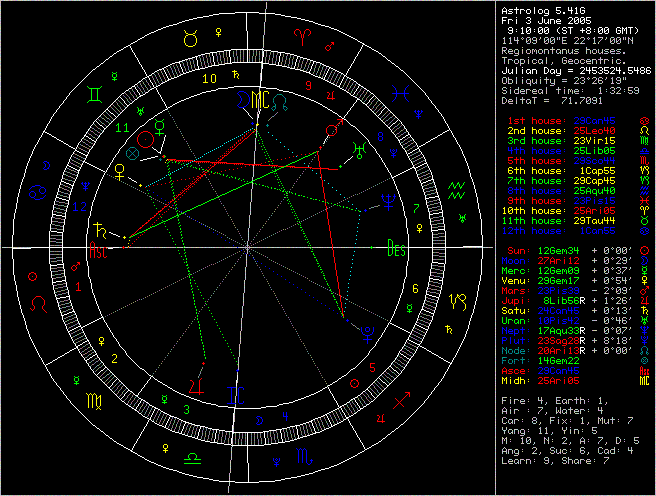
Task: Click the Sagittarius arrow glyph on the wheel
Action: (401, 401)
